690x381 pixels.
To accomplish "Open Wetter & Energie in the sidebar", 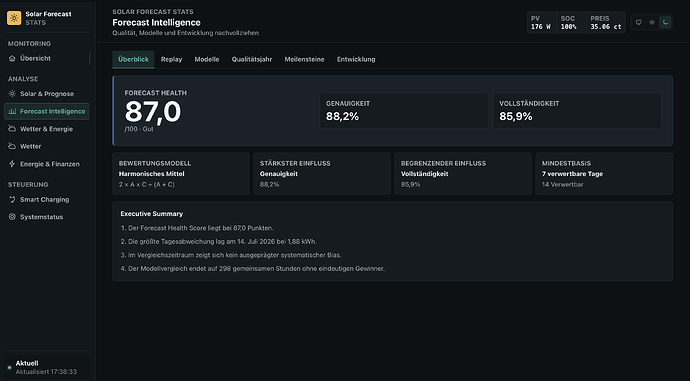I will pyautogui.click(x=47, y=129).
